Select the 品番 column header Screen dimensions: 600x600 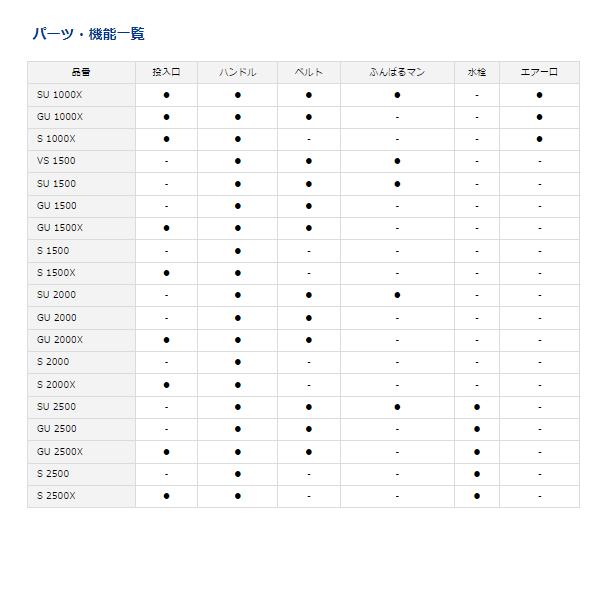pyautogui.click(x=81, y=72)
